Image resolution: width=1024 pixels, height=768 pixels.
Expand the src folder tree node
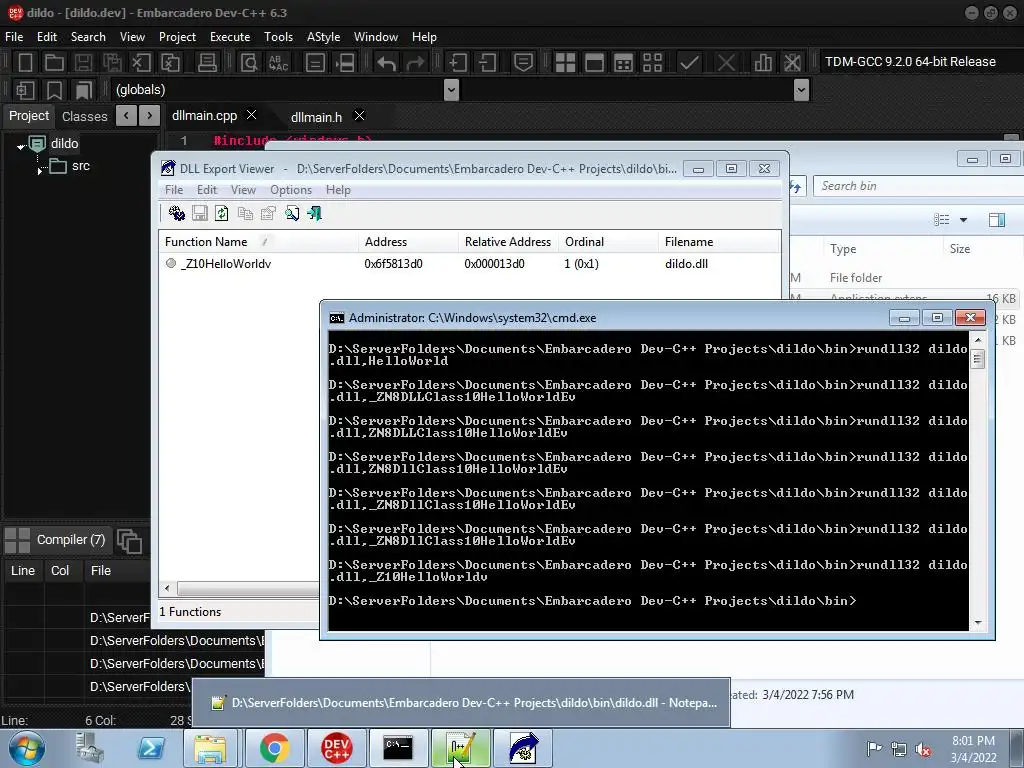point(40,170)
